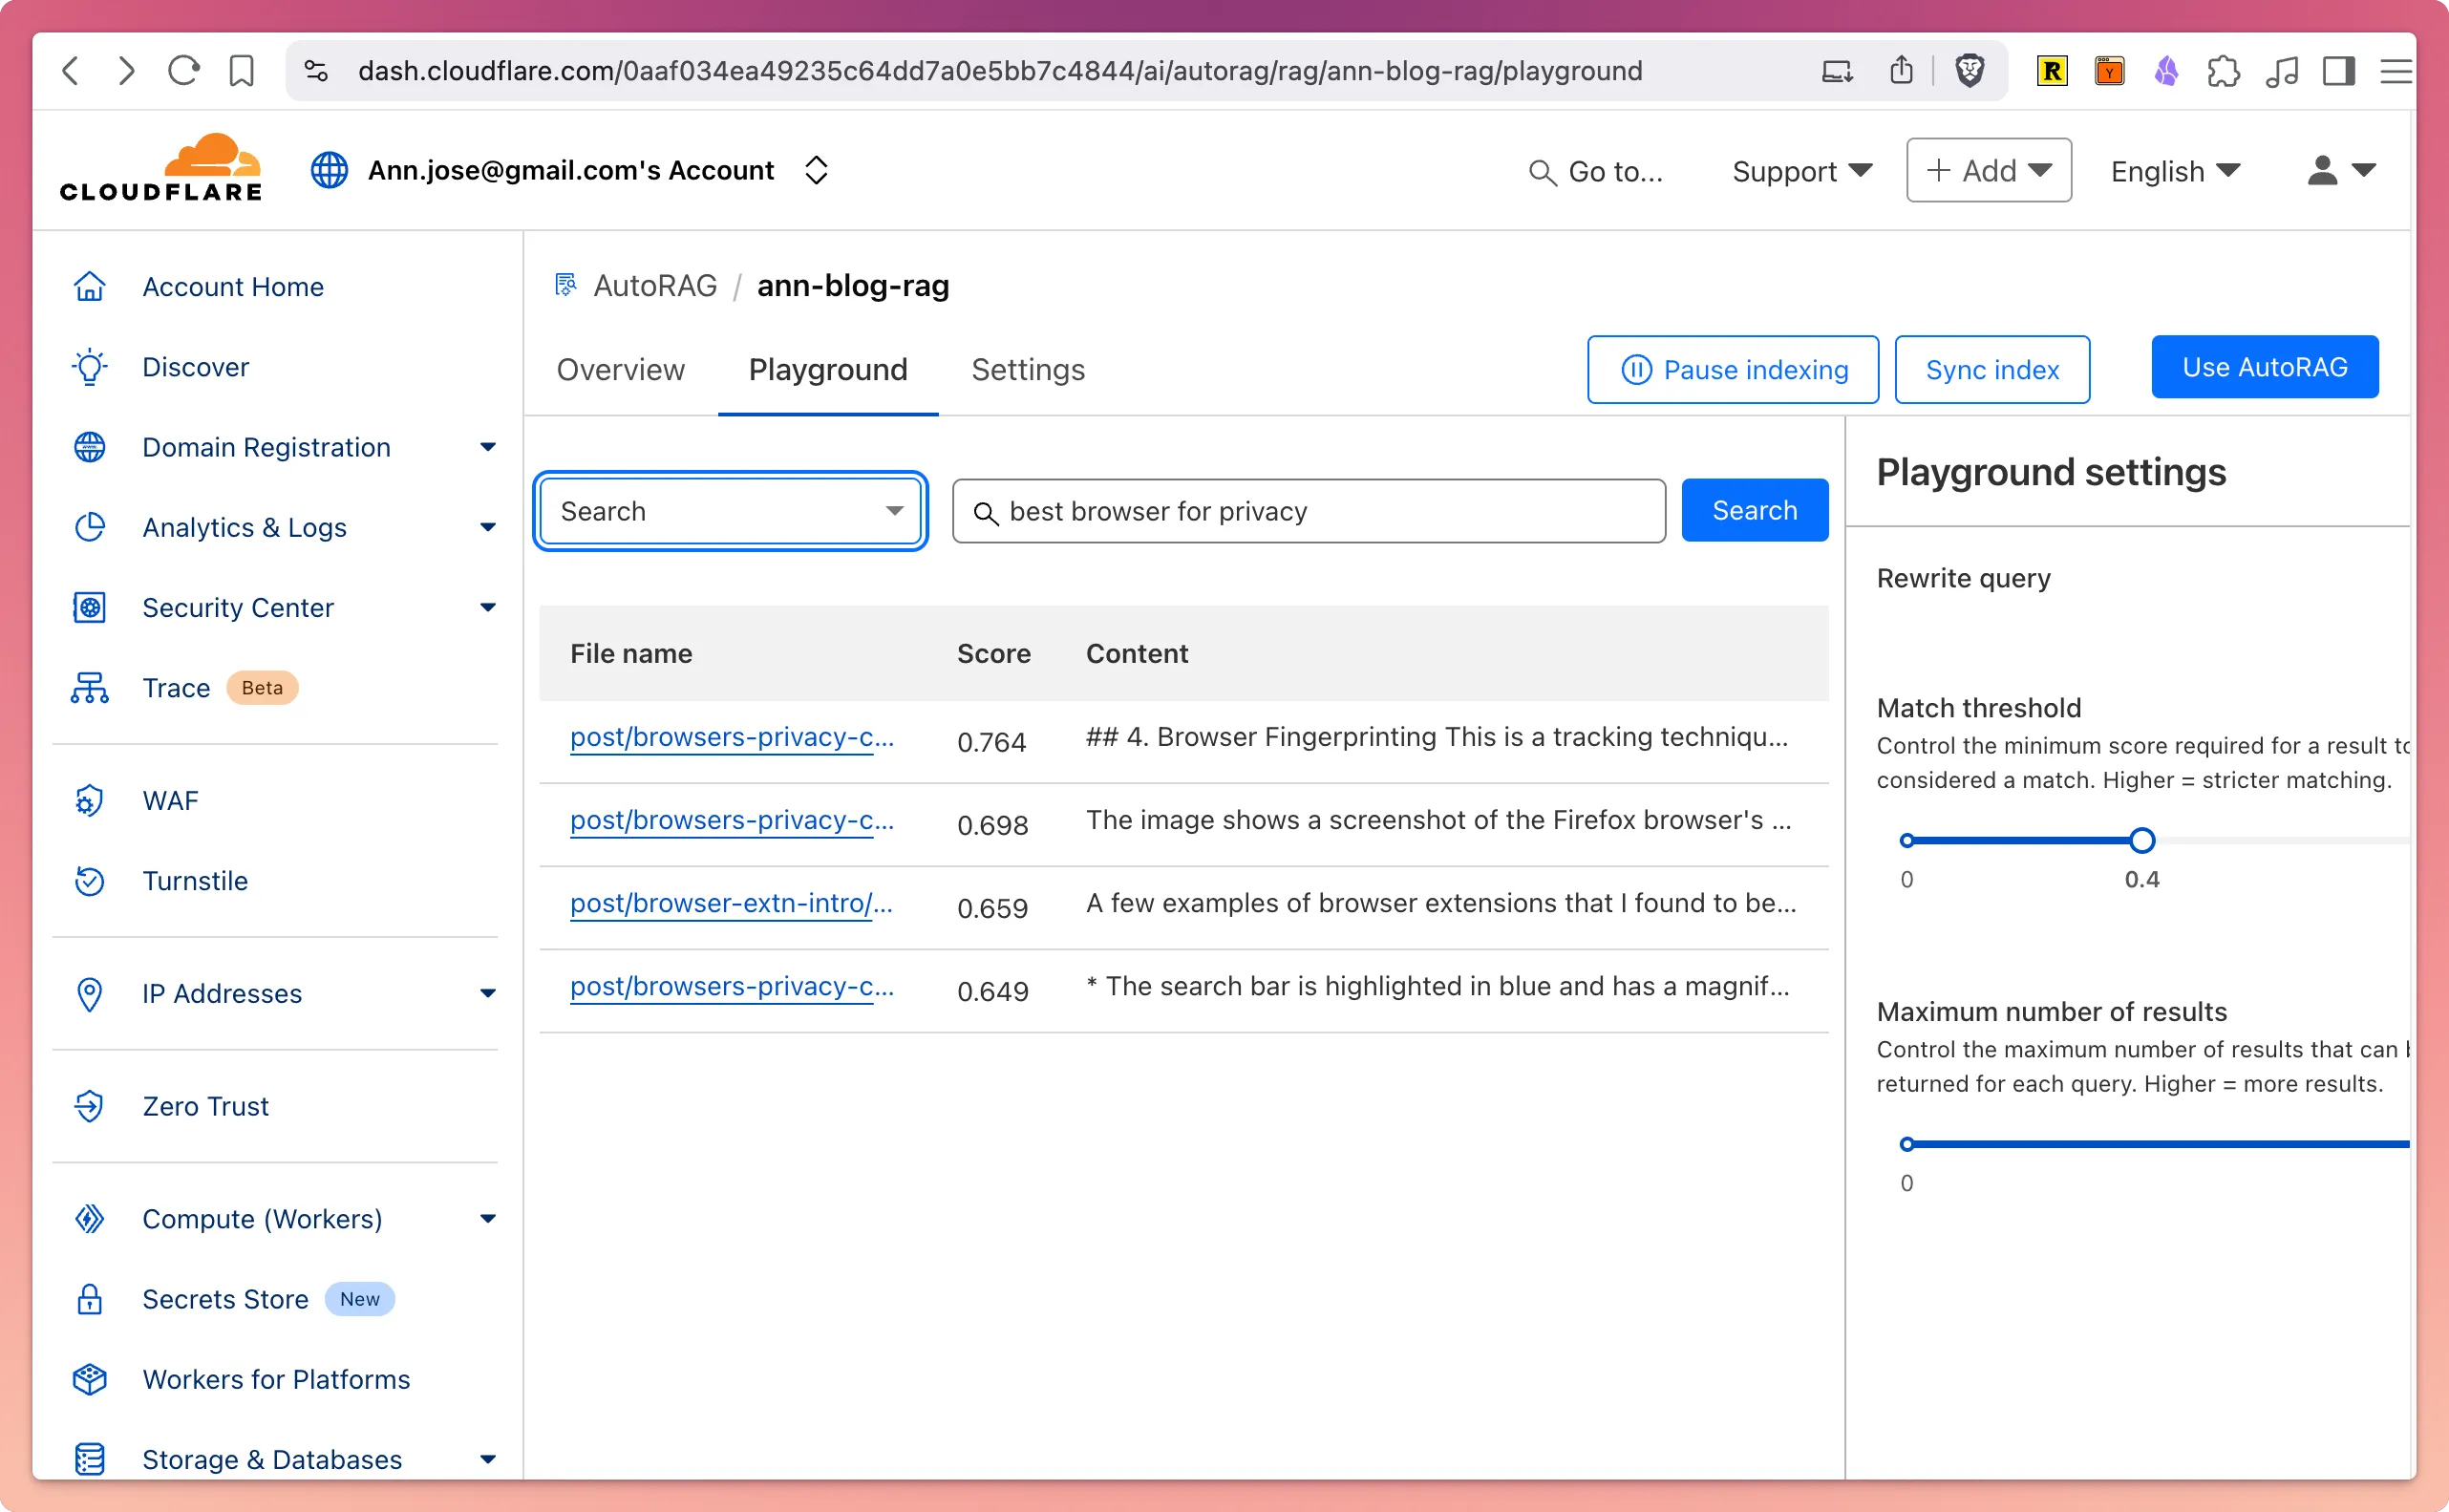Open the Search mode dropdown
The height and width of the screenshot is (1512, 2449).
730,511
